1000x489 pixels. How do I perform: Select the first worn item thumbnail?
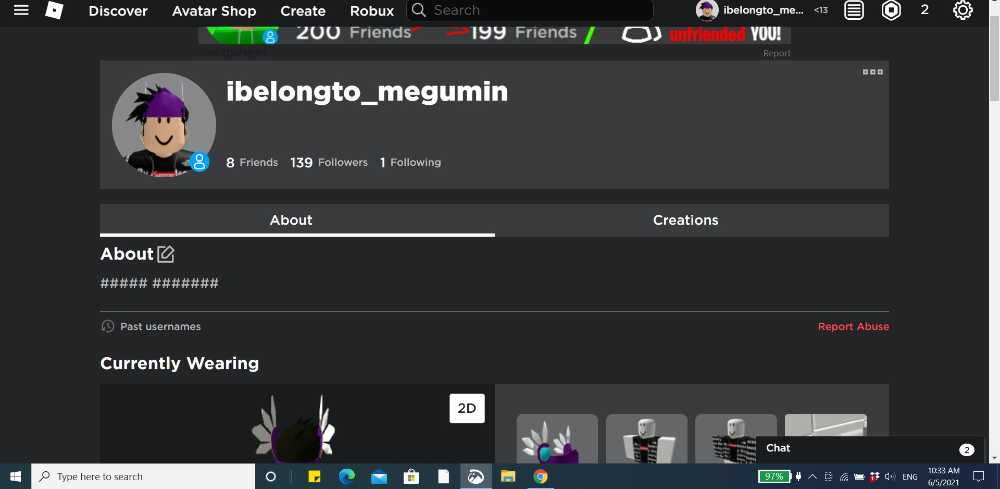[x=557, y=440]
